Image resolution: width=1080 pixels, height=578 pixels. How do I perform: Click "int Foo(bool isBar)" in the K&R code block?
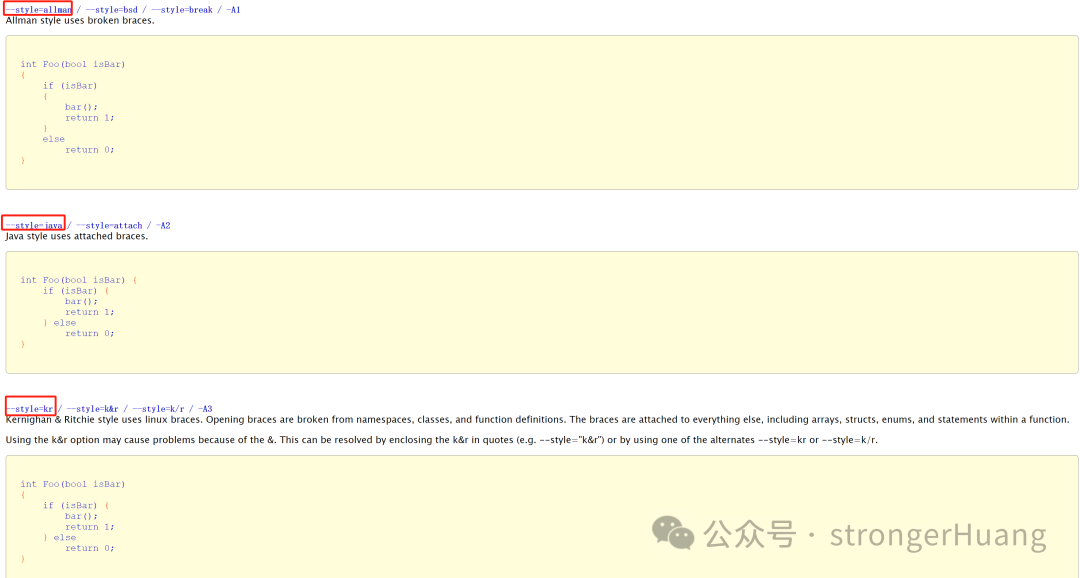tap(72, 484)
